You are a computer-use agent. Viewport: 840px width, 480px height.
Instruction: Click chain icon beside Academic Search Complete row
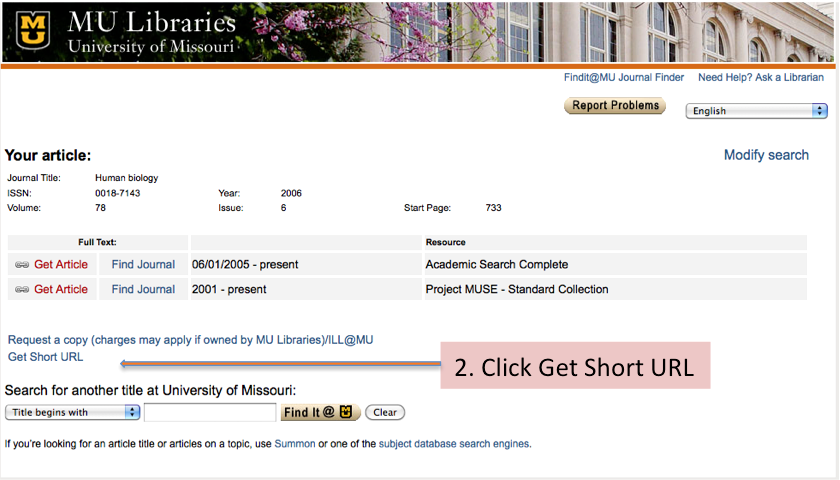pyautogui.click(x=22, y=265)
